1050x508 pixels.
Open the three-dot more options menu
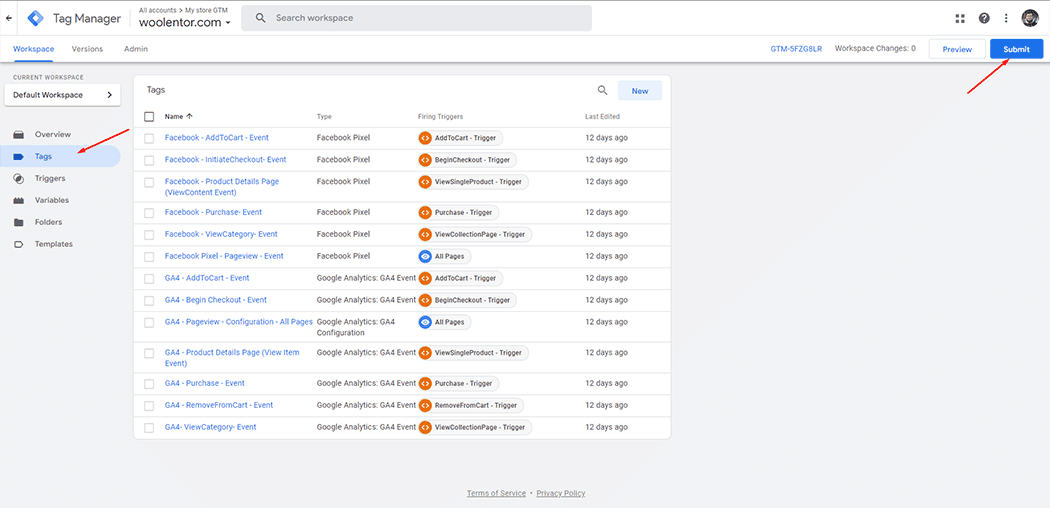point(1006,18)
